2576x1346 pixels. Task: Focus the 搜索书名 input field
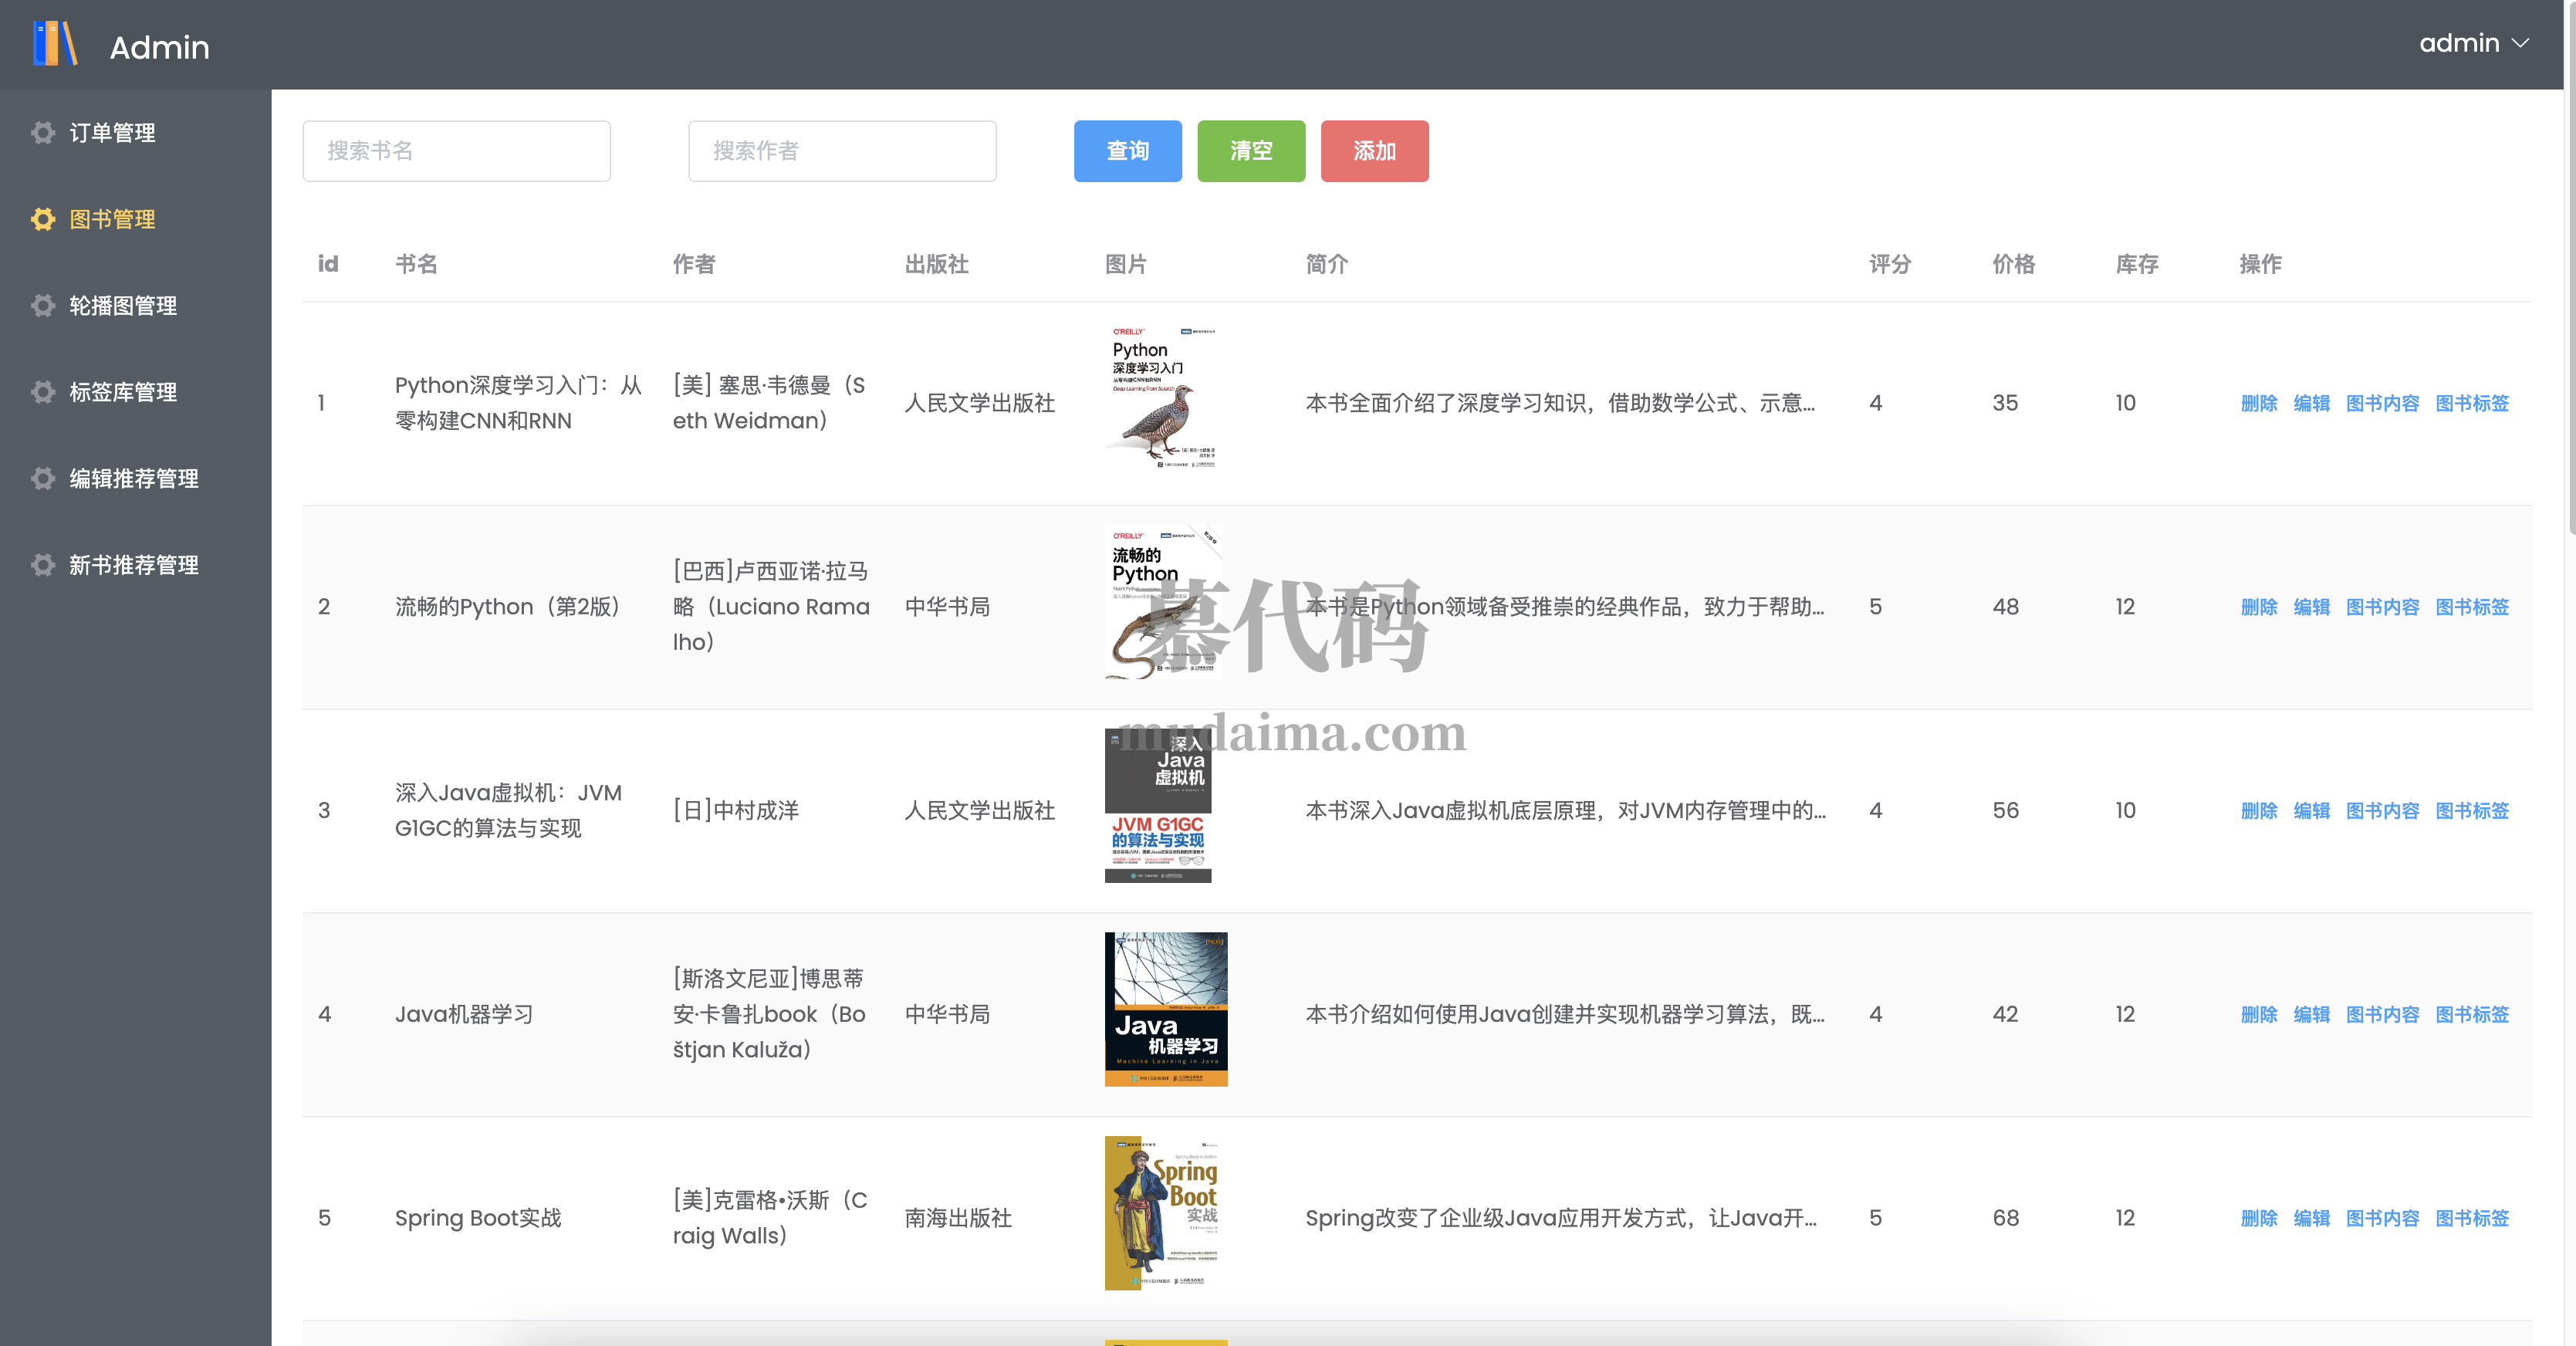coord(456,151)
